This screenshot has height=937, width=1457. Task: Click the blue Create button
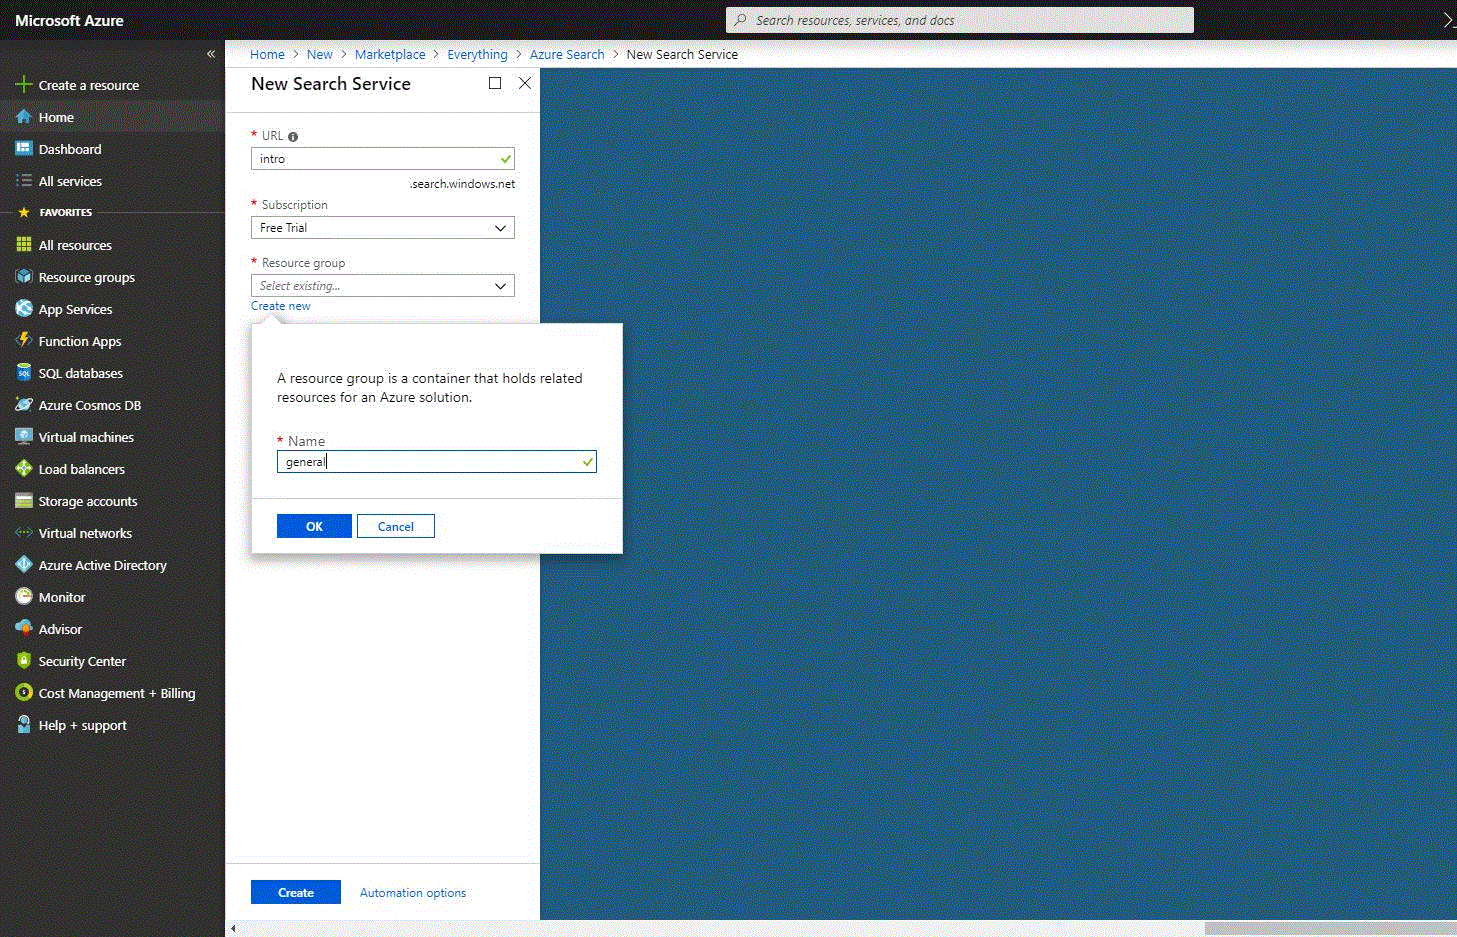(296, 892)
